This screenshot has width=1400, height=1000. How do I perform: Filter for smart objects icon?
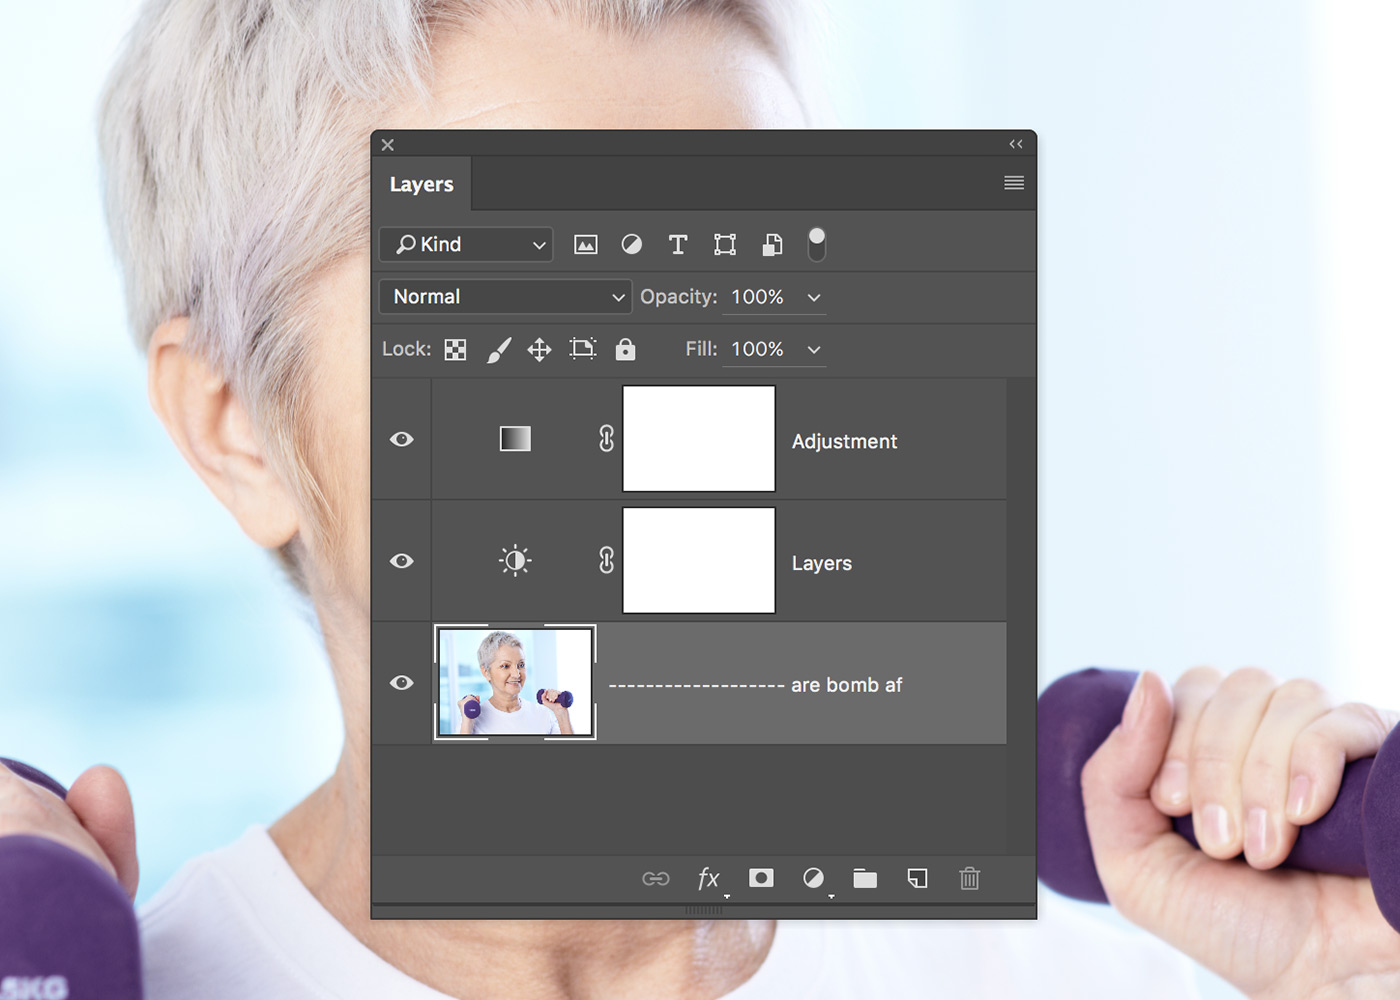pos(772,244)
